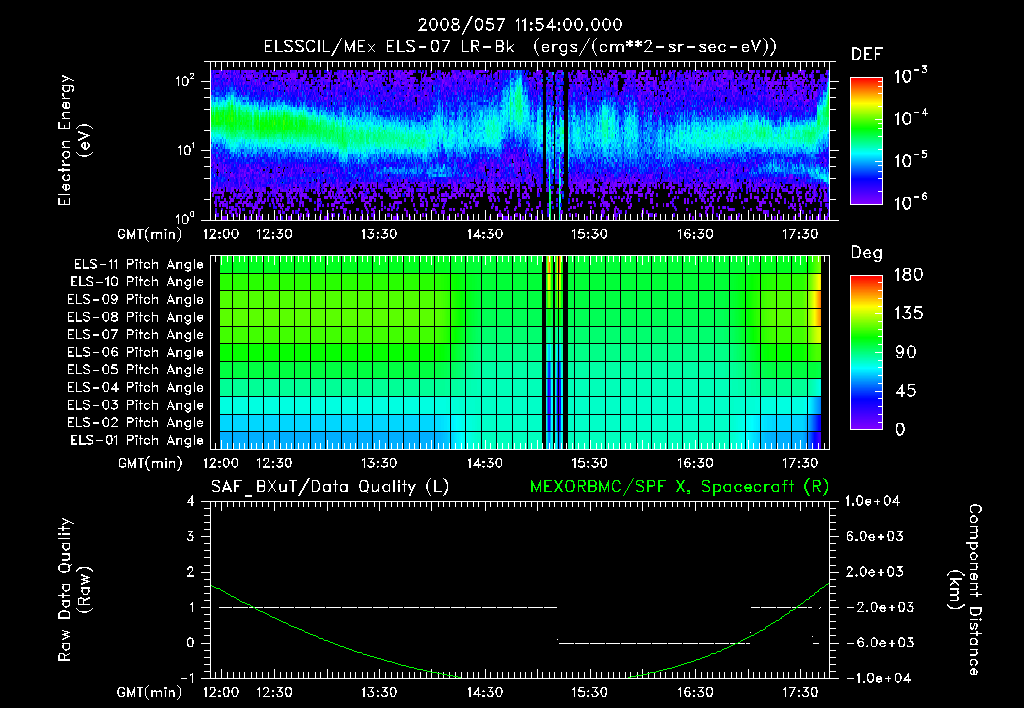The height and width of the screenshot is (708, 1024).
Task: Click the ELS-04 Pitch Angle row label
Action: click(x=136, y=387)
